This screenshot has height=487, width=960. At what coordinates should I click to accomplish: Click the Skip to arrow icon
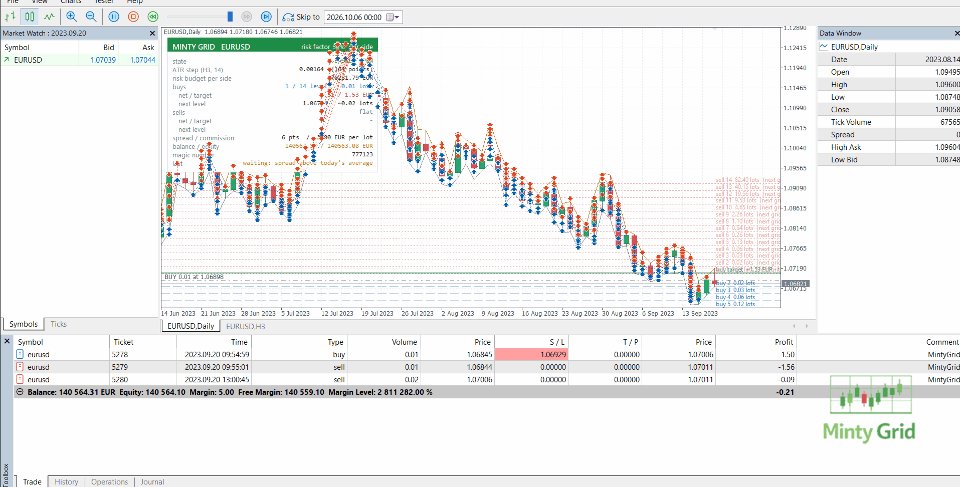click(x=288, y=17)
